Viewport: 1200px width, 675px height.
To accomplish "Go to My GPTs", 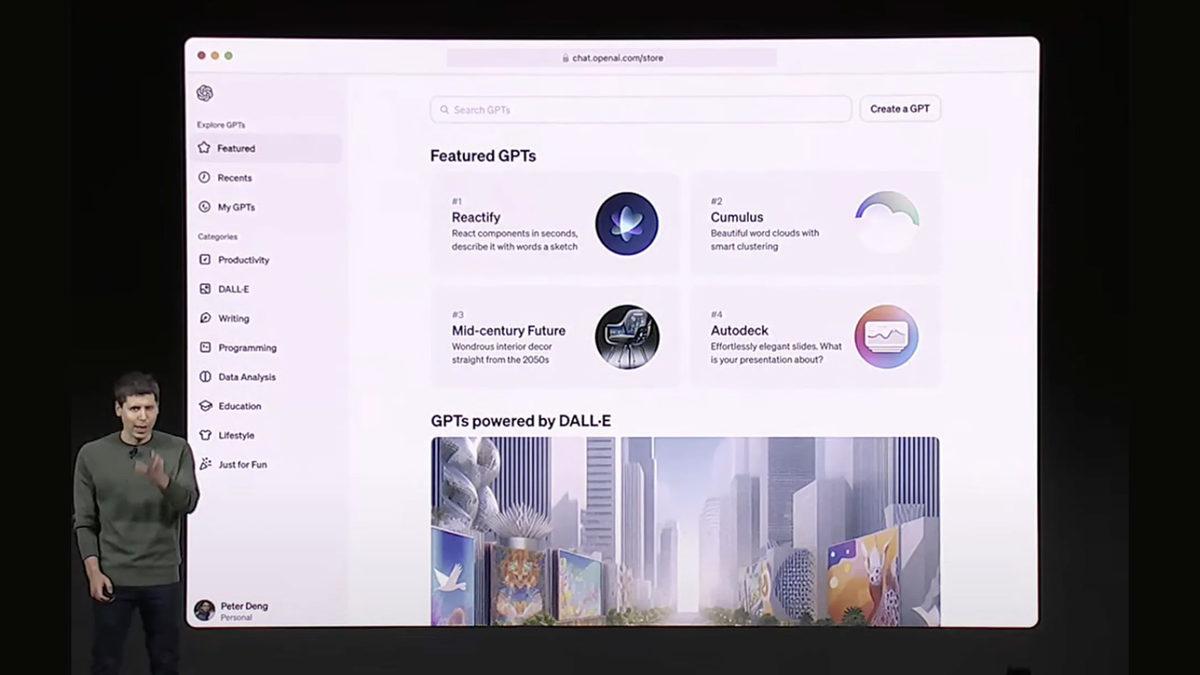I will pos(236,207).
